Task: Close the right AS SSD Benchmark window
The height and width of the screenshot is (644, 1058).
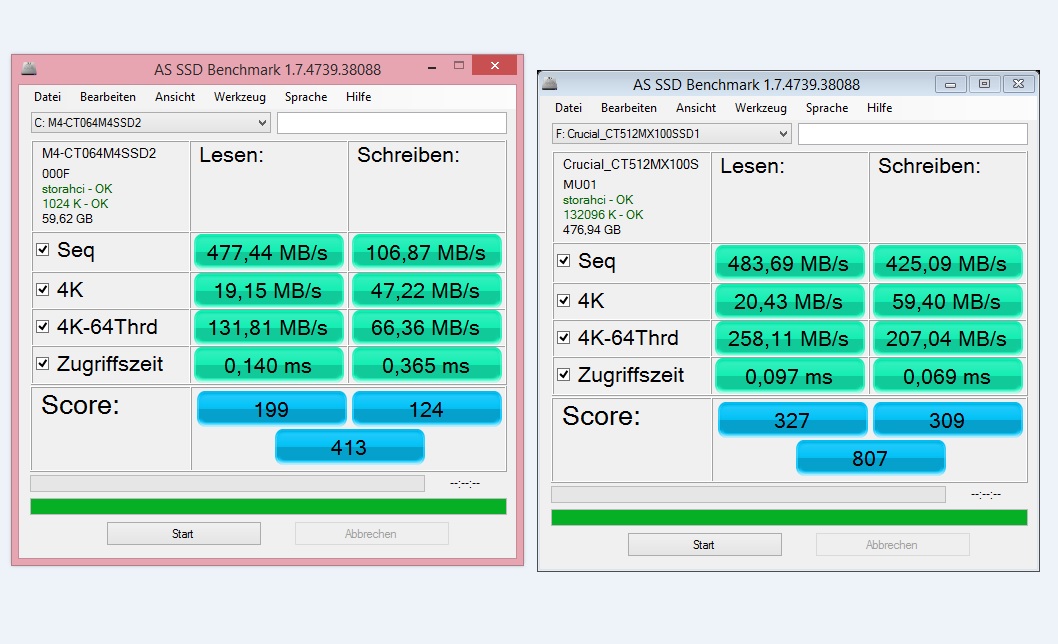Action: tap(1019, 84)
